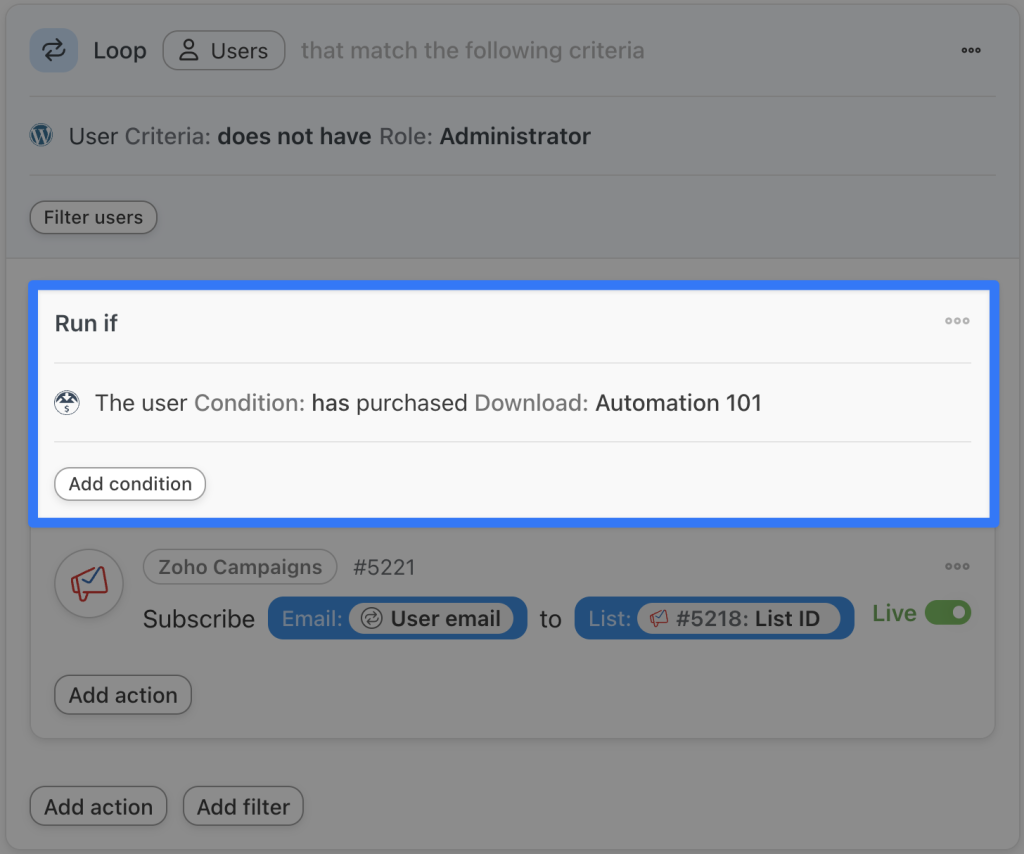Click the Filter users button
The height and width of the screenshot is (854, 1024).
click(93, 217)
